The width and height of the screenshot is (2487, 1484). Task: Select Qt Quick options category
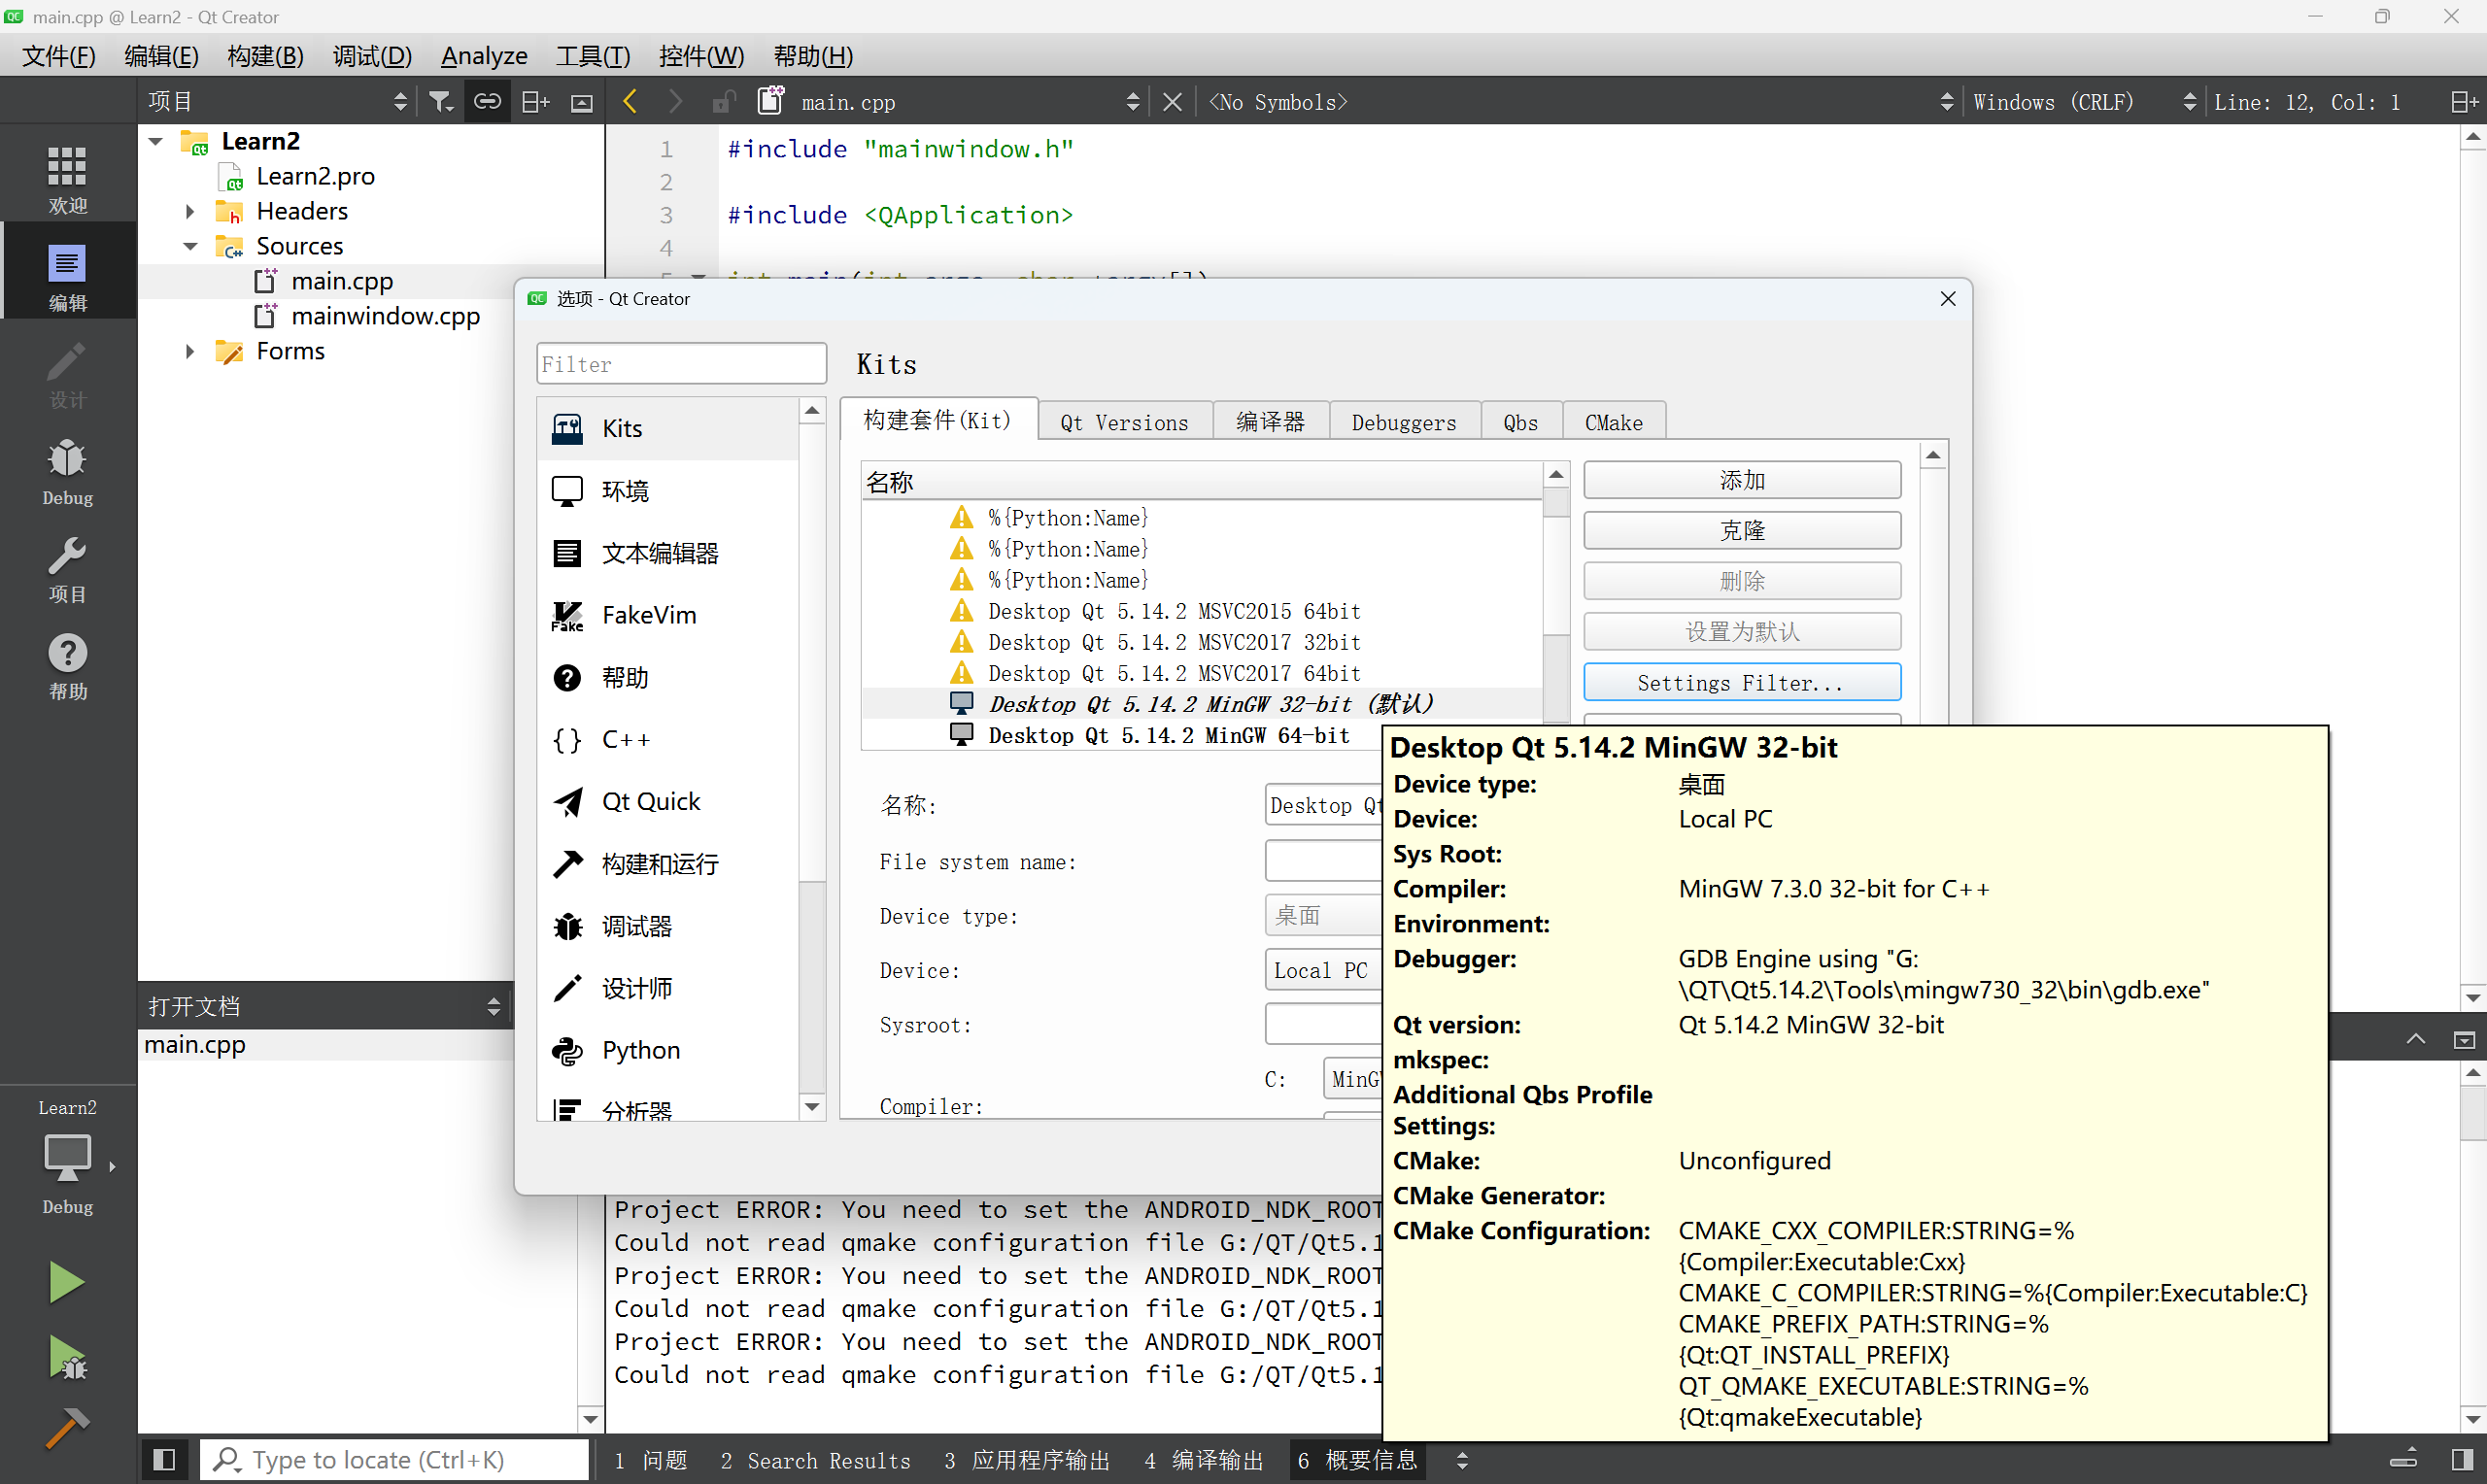[x=667, y=801]
